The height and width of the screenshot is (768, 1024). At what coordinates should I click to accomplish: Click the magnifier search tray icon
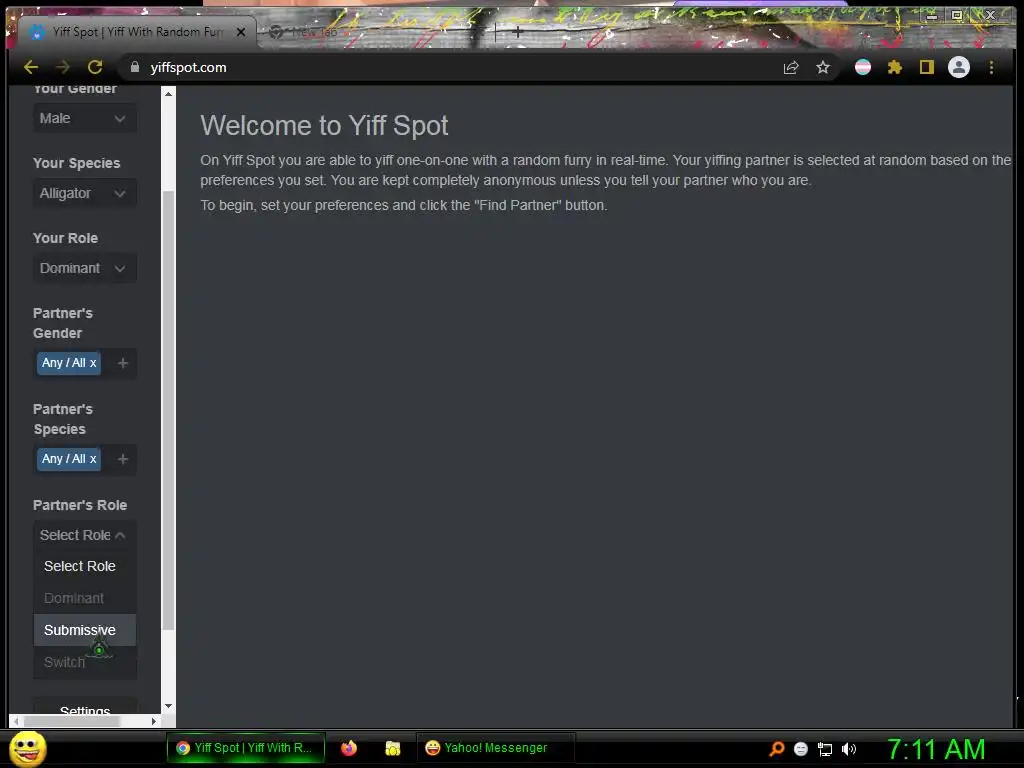point(776,749)
